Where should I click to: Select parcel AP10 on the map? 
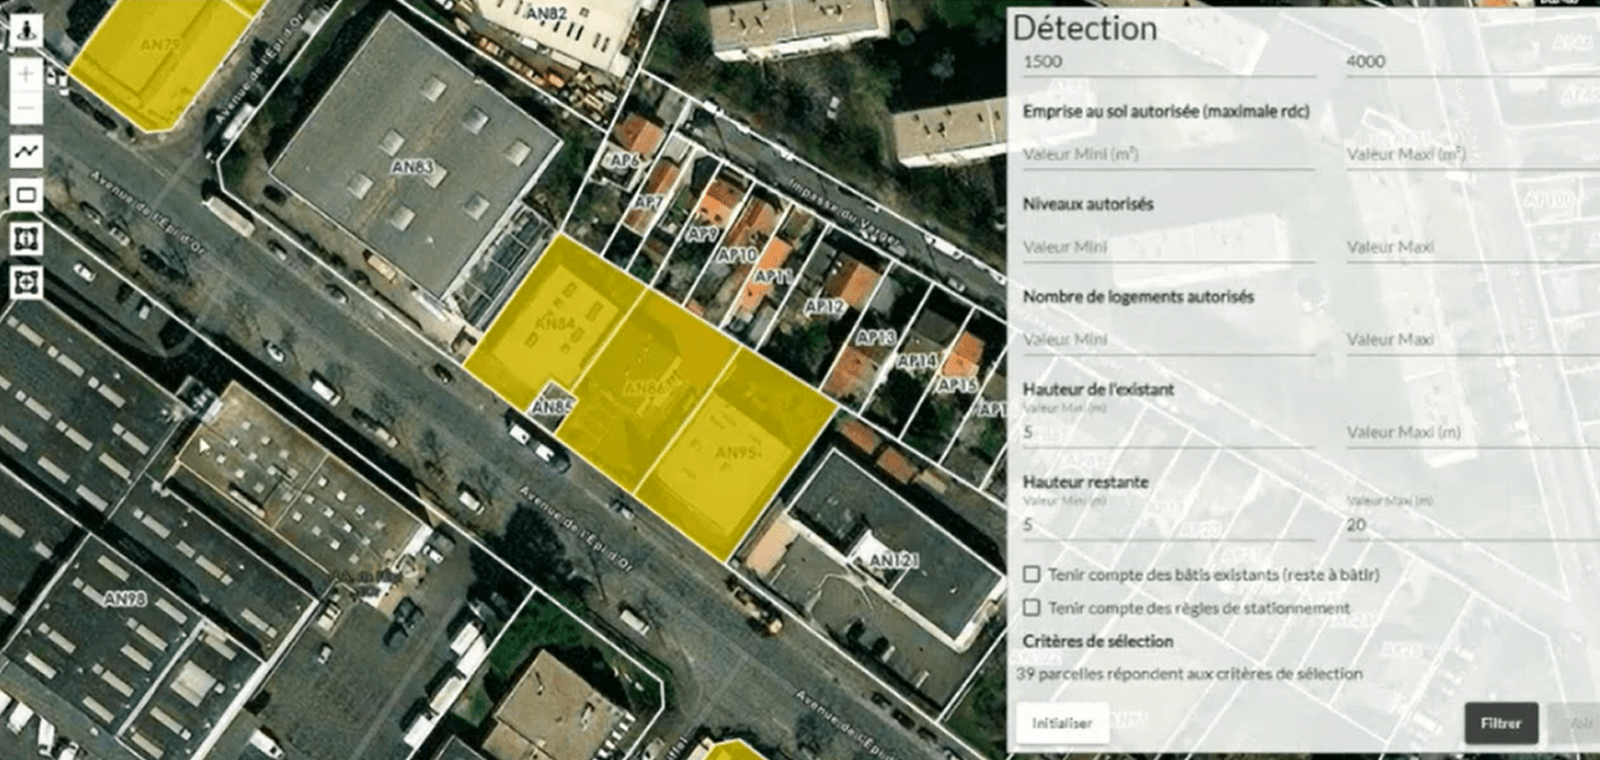pyautogui.click(x=737, y=255)
